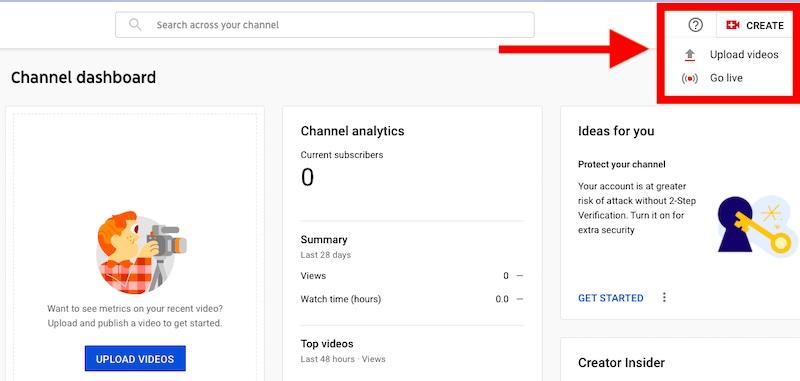
Task: Click the upload arrow icon
Action: click(x=690, y=55)
